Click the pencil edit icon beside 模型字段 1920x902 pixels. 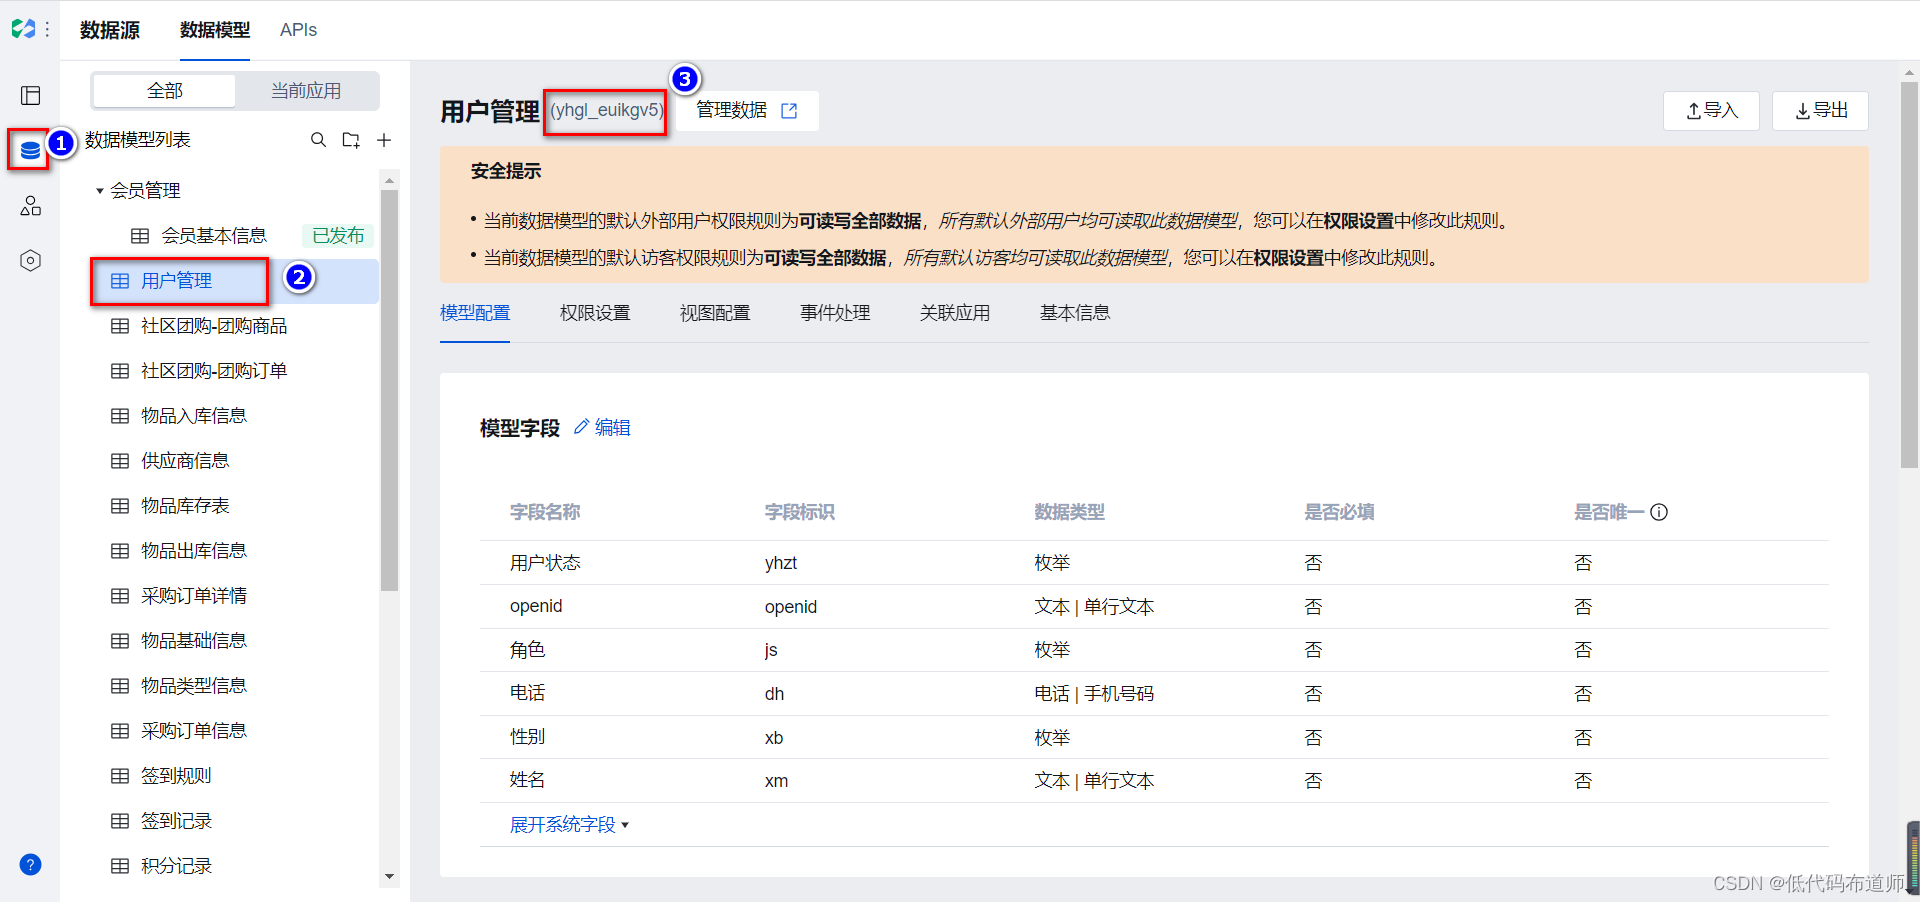click(x=581, y=427)
